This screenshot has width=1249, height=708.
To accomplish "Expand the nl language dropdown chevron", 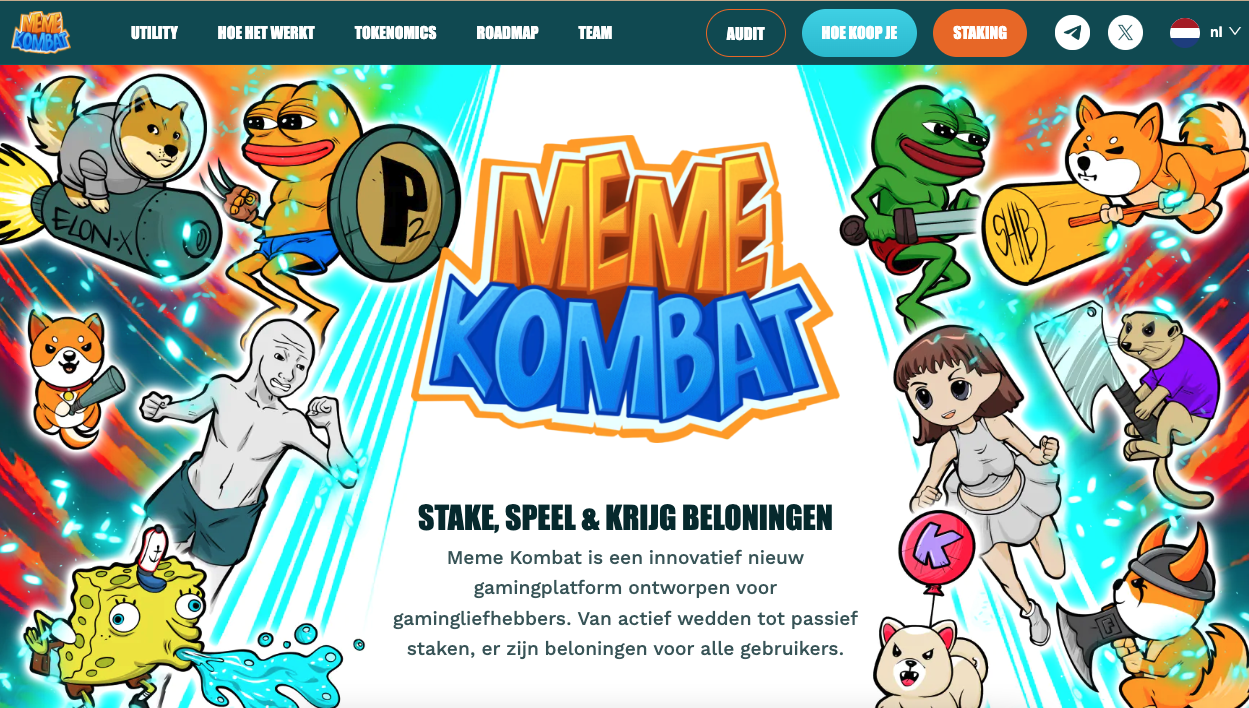I will point(1234,32).
